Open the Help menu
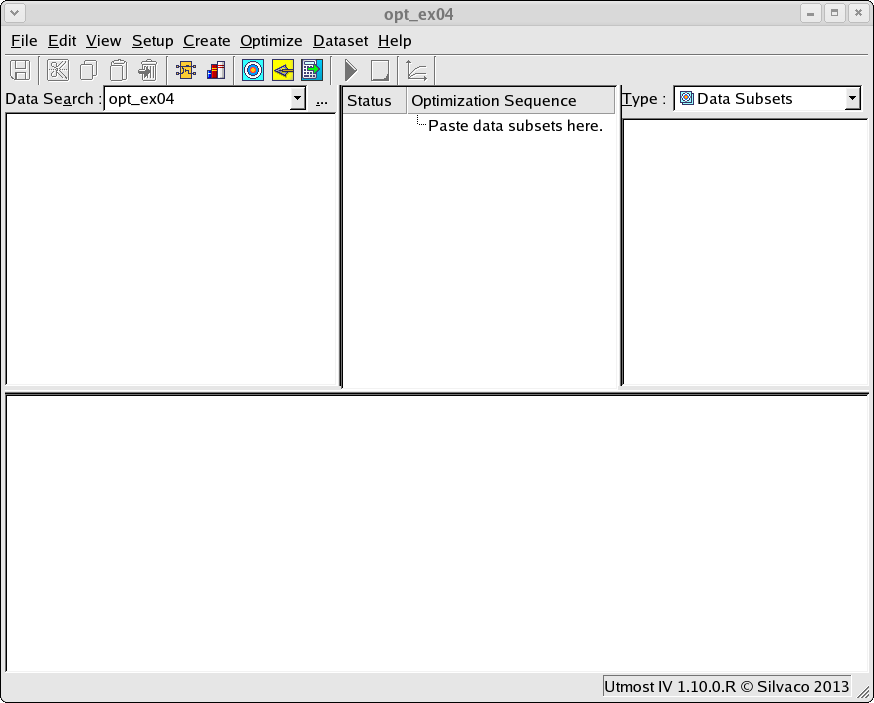This screenshot has height=703, width=874. [395, 41]
